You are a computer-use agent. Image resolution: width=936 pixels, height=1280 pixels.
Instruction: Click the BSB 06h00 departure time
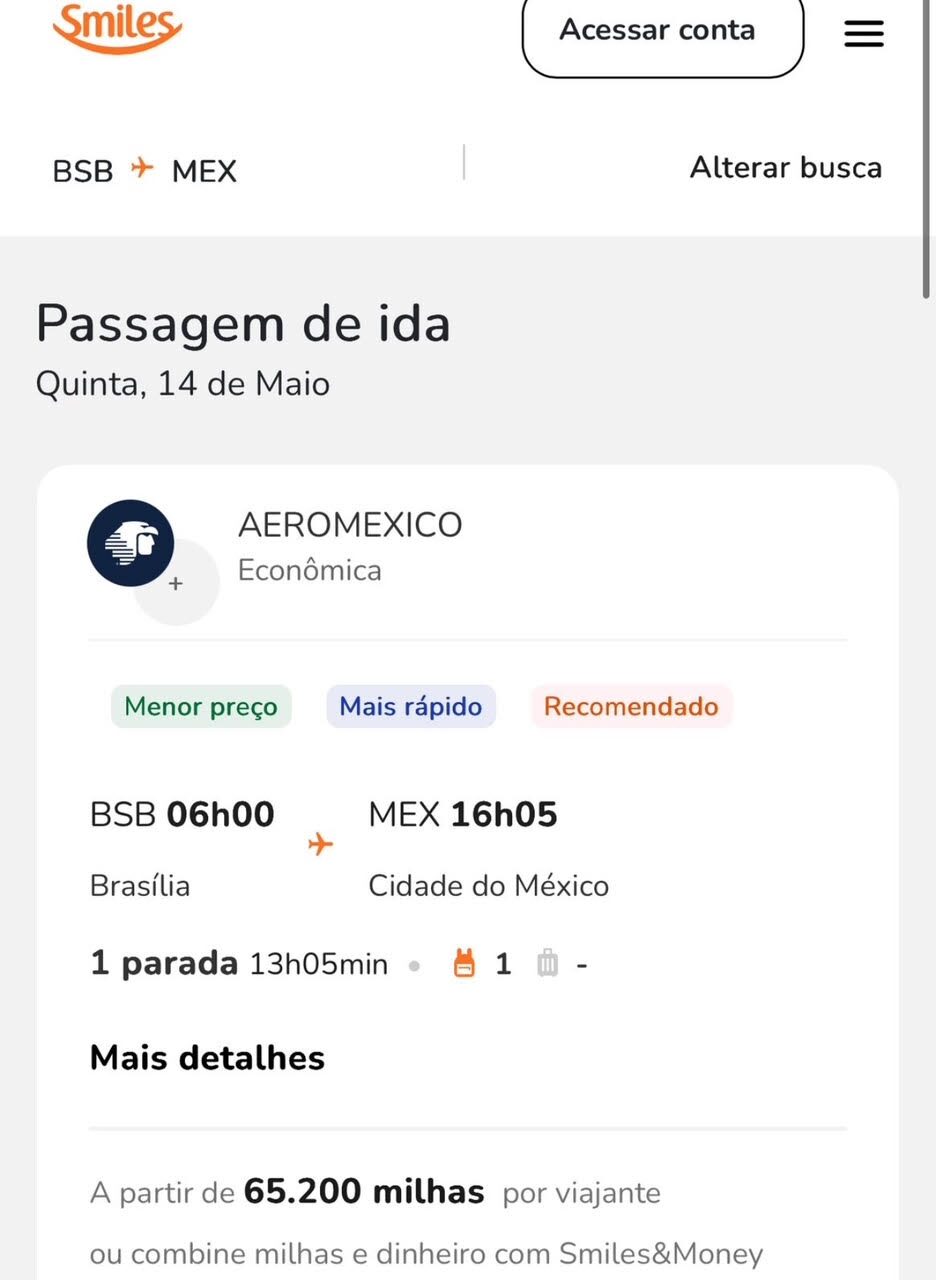(x=182, y=815)
